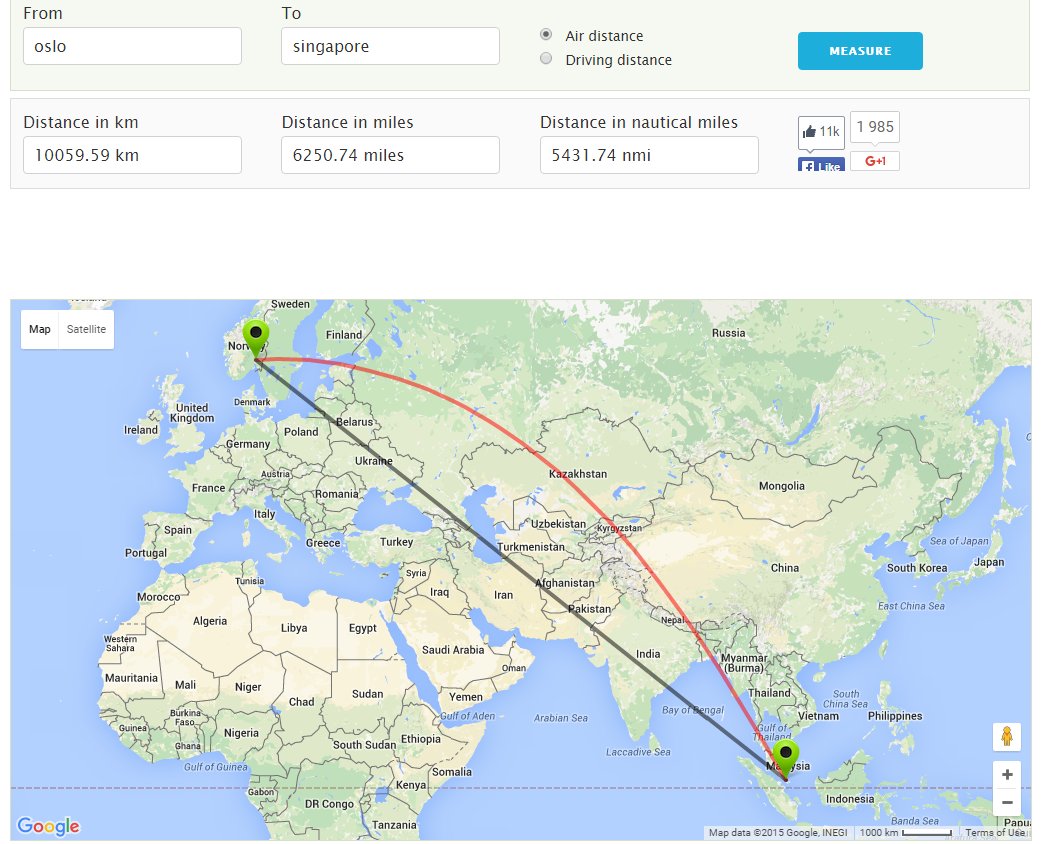The image size is (1054, 844).
Task: Click the blue MEASURE button
Action: [860, 51]
